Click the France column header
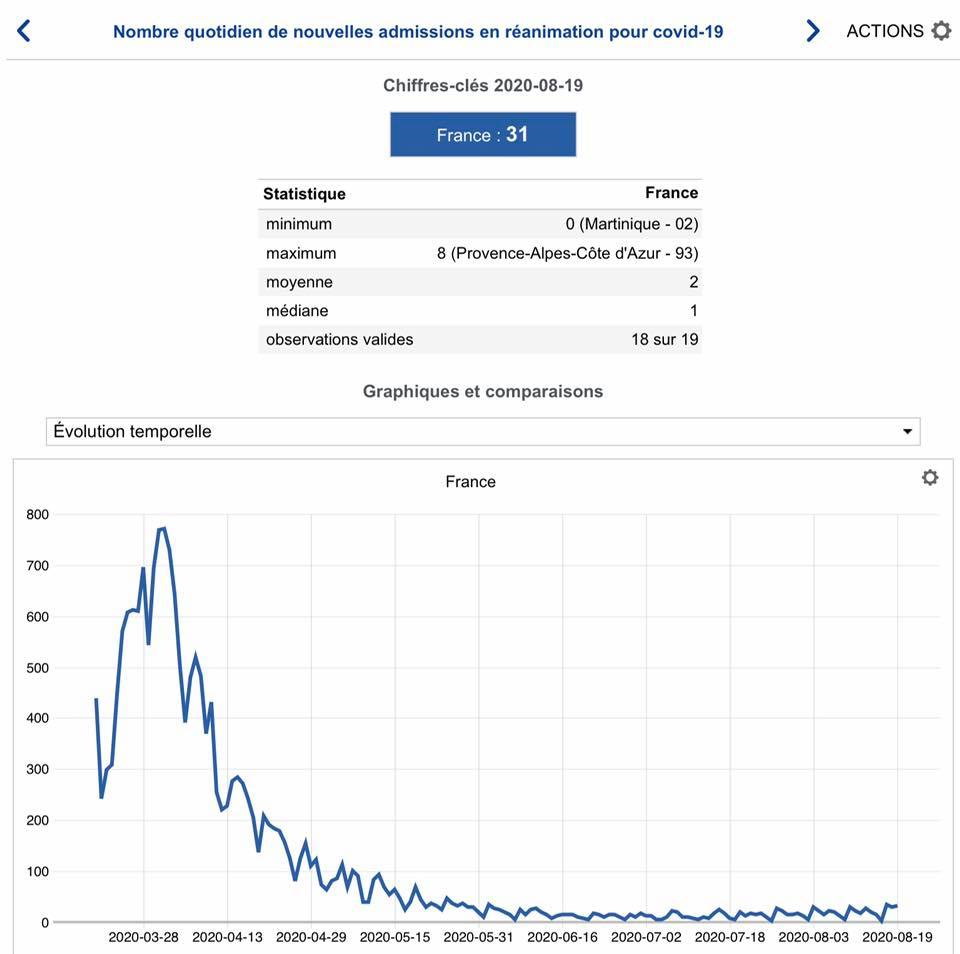The image size is (960, 954). tap(671, 193)
